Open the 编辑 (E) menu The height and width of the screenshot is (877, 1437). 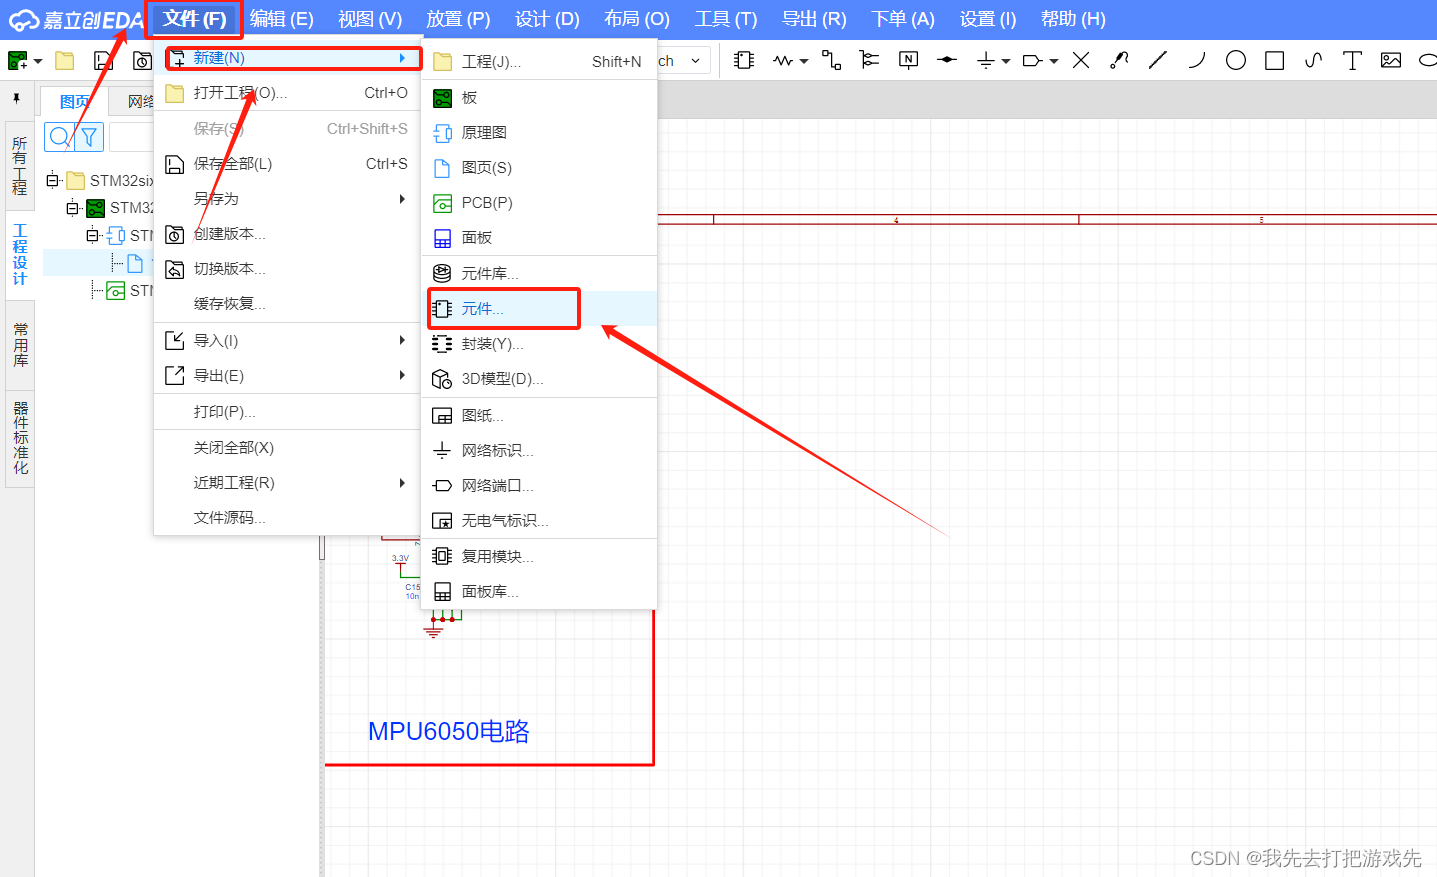(281, 19)
